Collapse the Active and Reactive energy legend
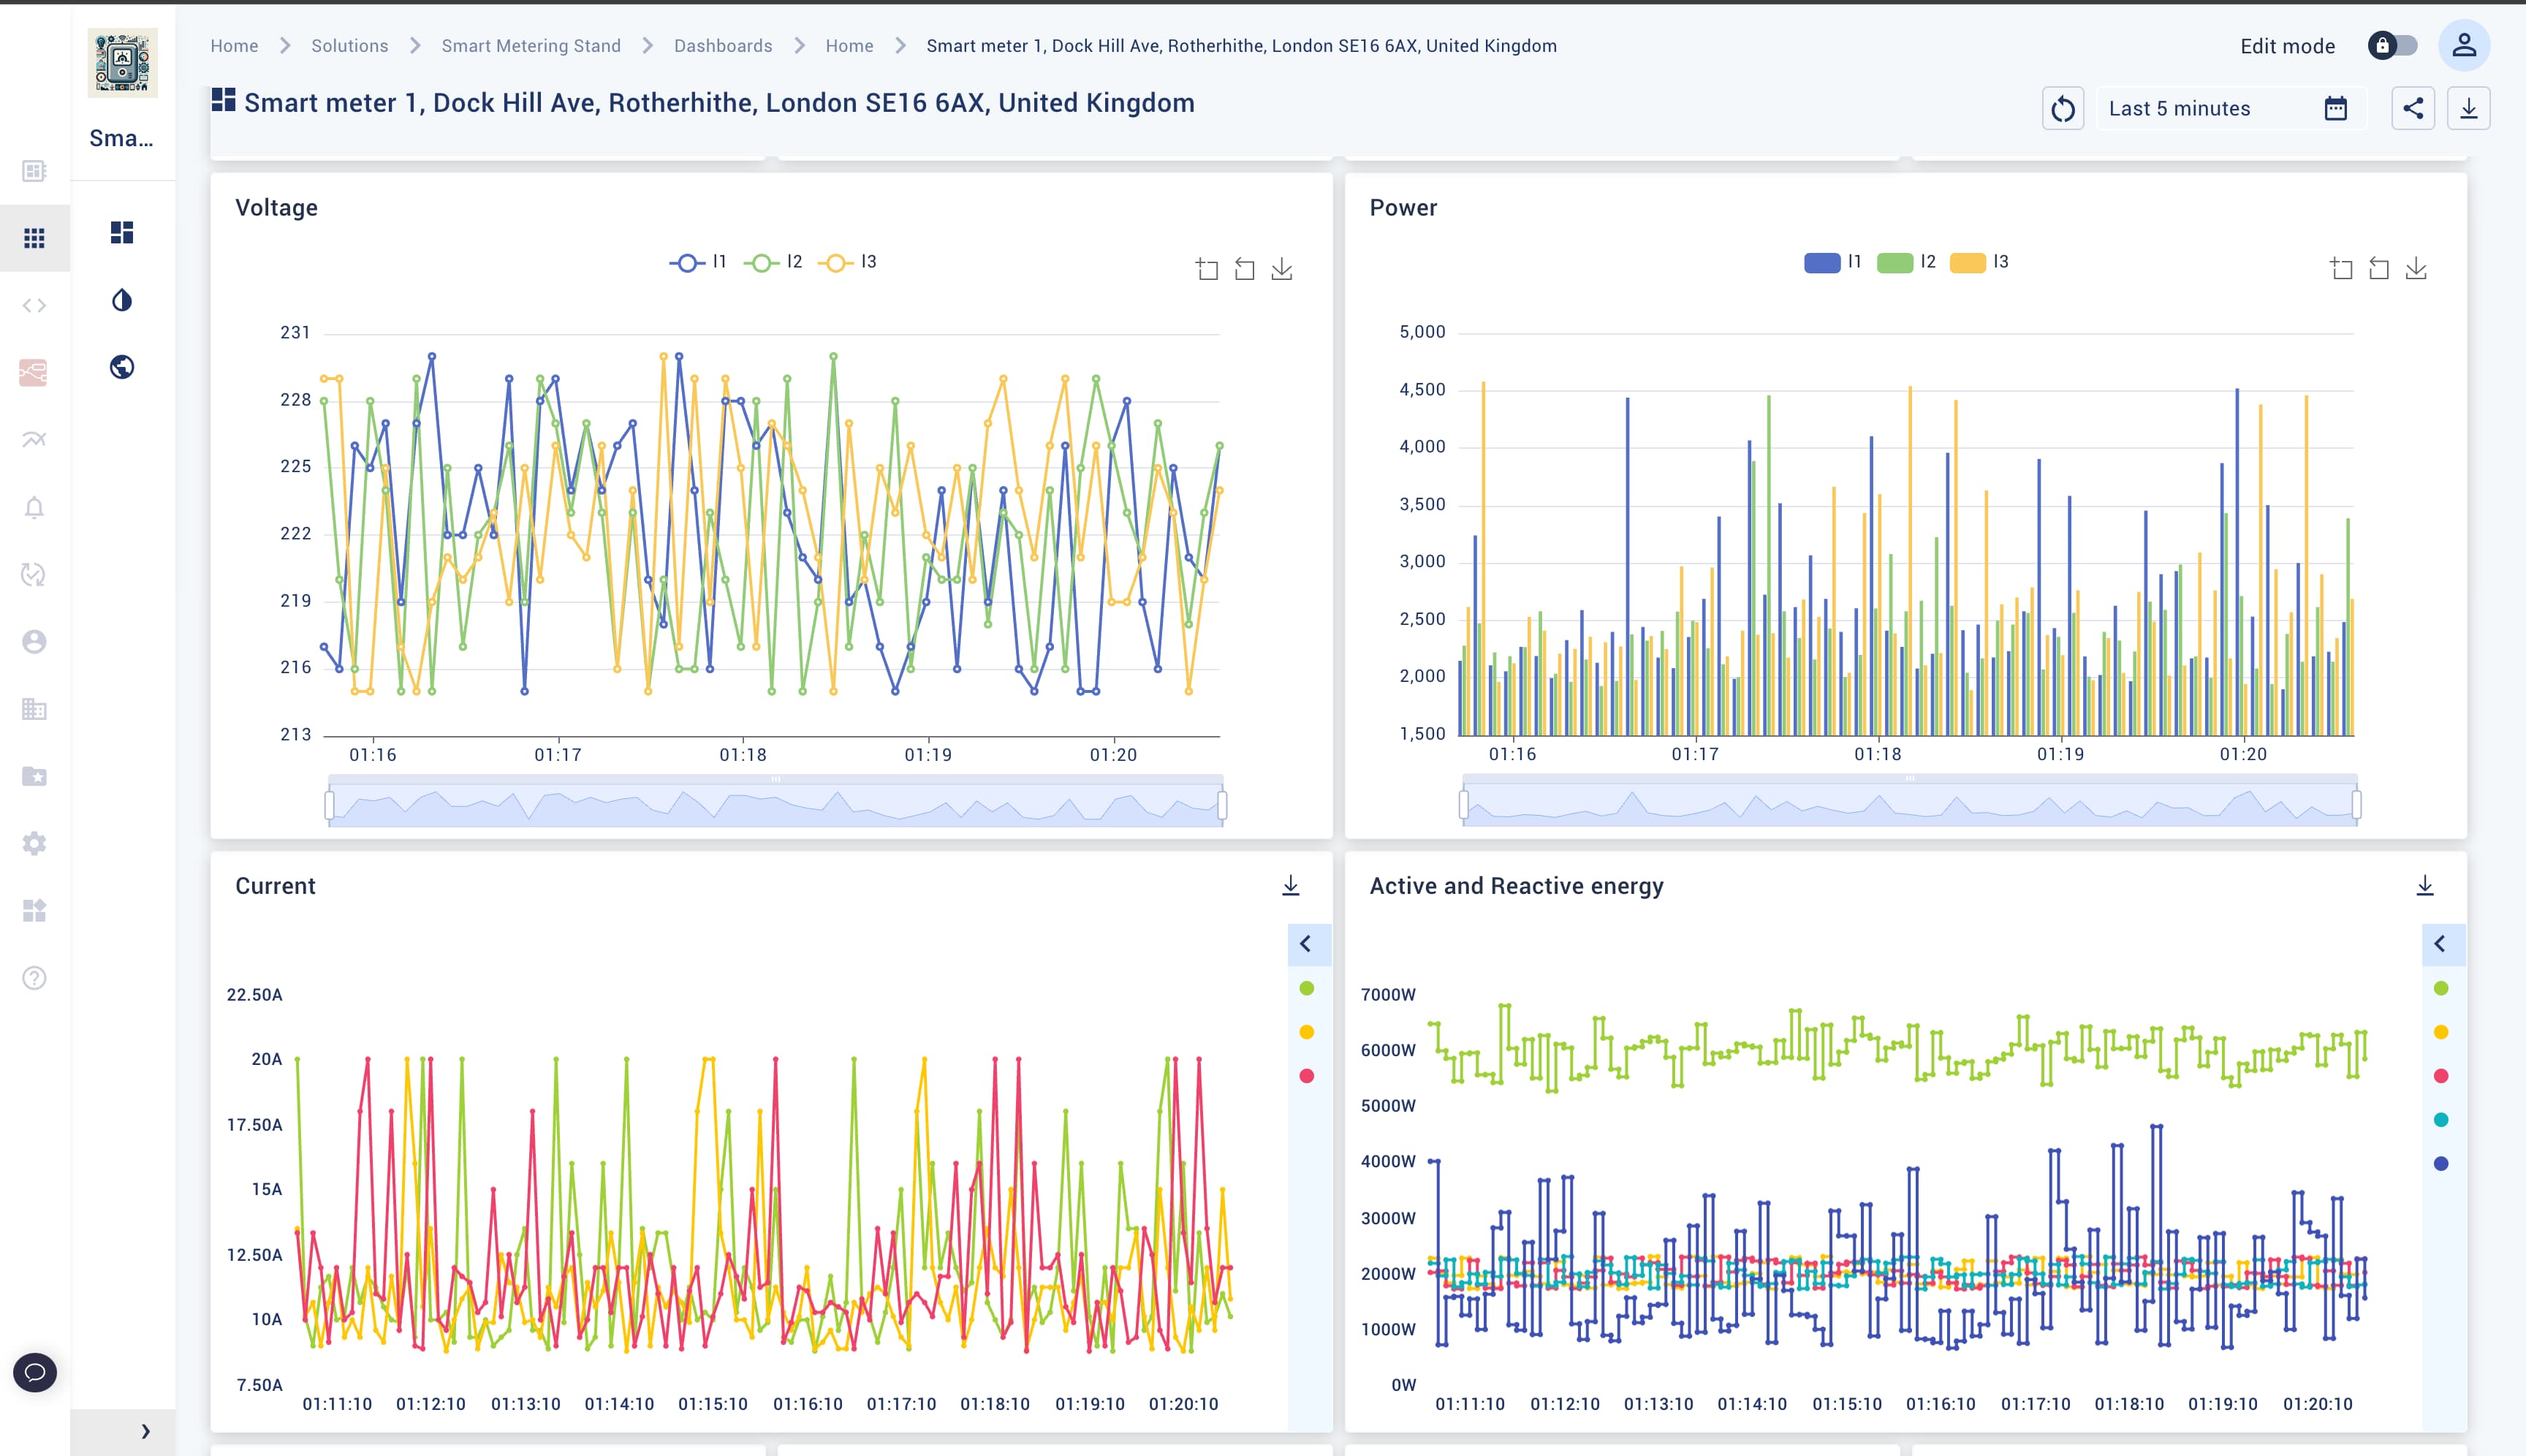Screen dimensions: 2526x1456 point(2441,944)
